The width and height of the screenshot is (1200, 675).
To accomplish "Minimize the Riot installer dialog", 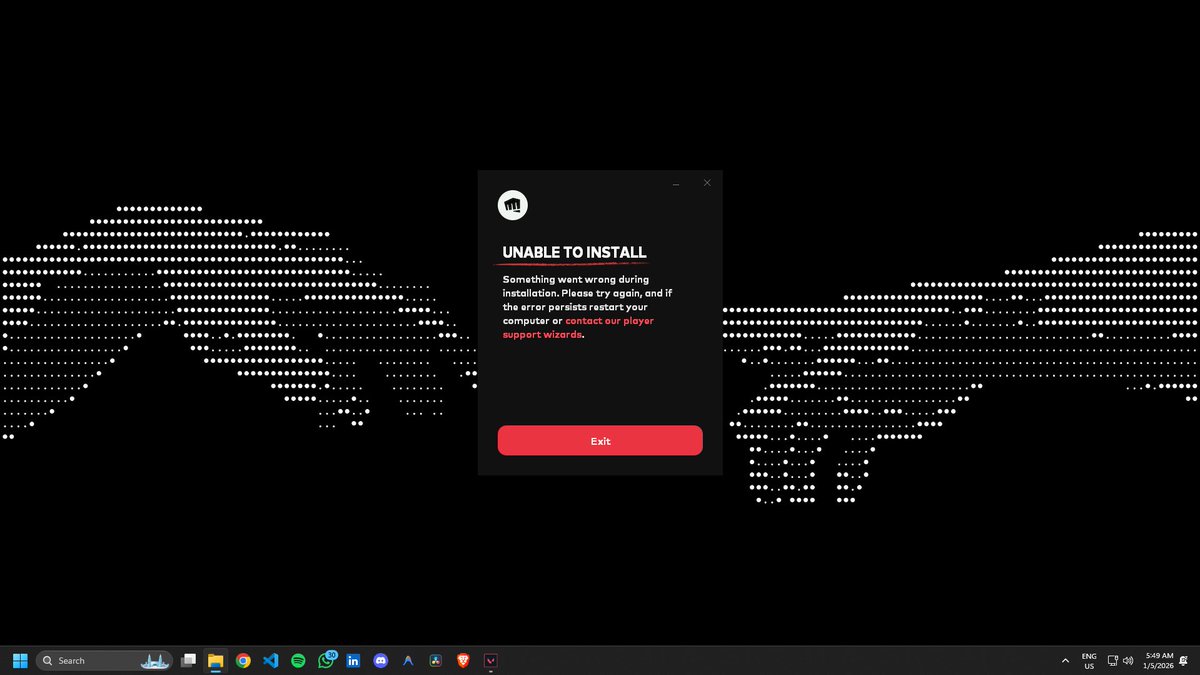I will 676,184.
